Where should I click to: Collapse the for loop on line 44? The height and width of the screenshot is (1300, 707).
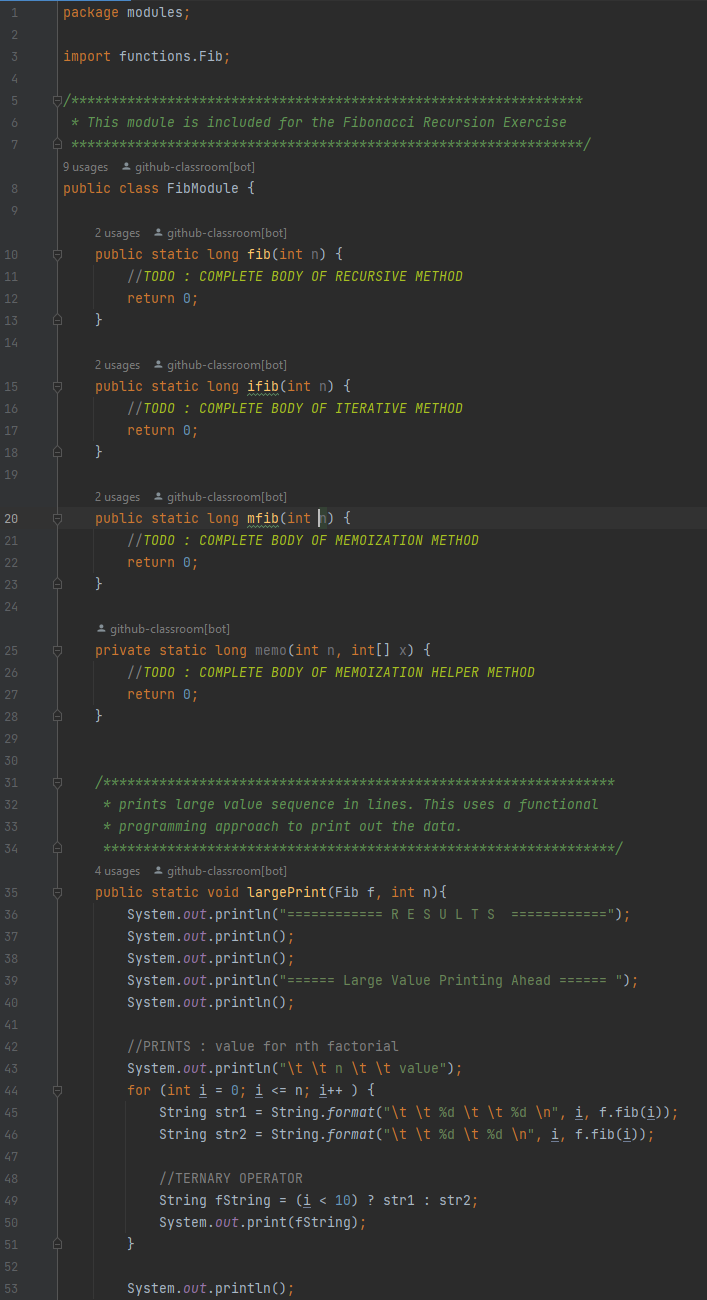57,1090
